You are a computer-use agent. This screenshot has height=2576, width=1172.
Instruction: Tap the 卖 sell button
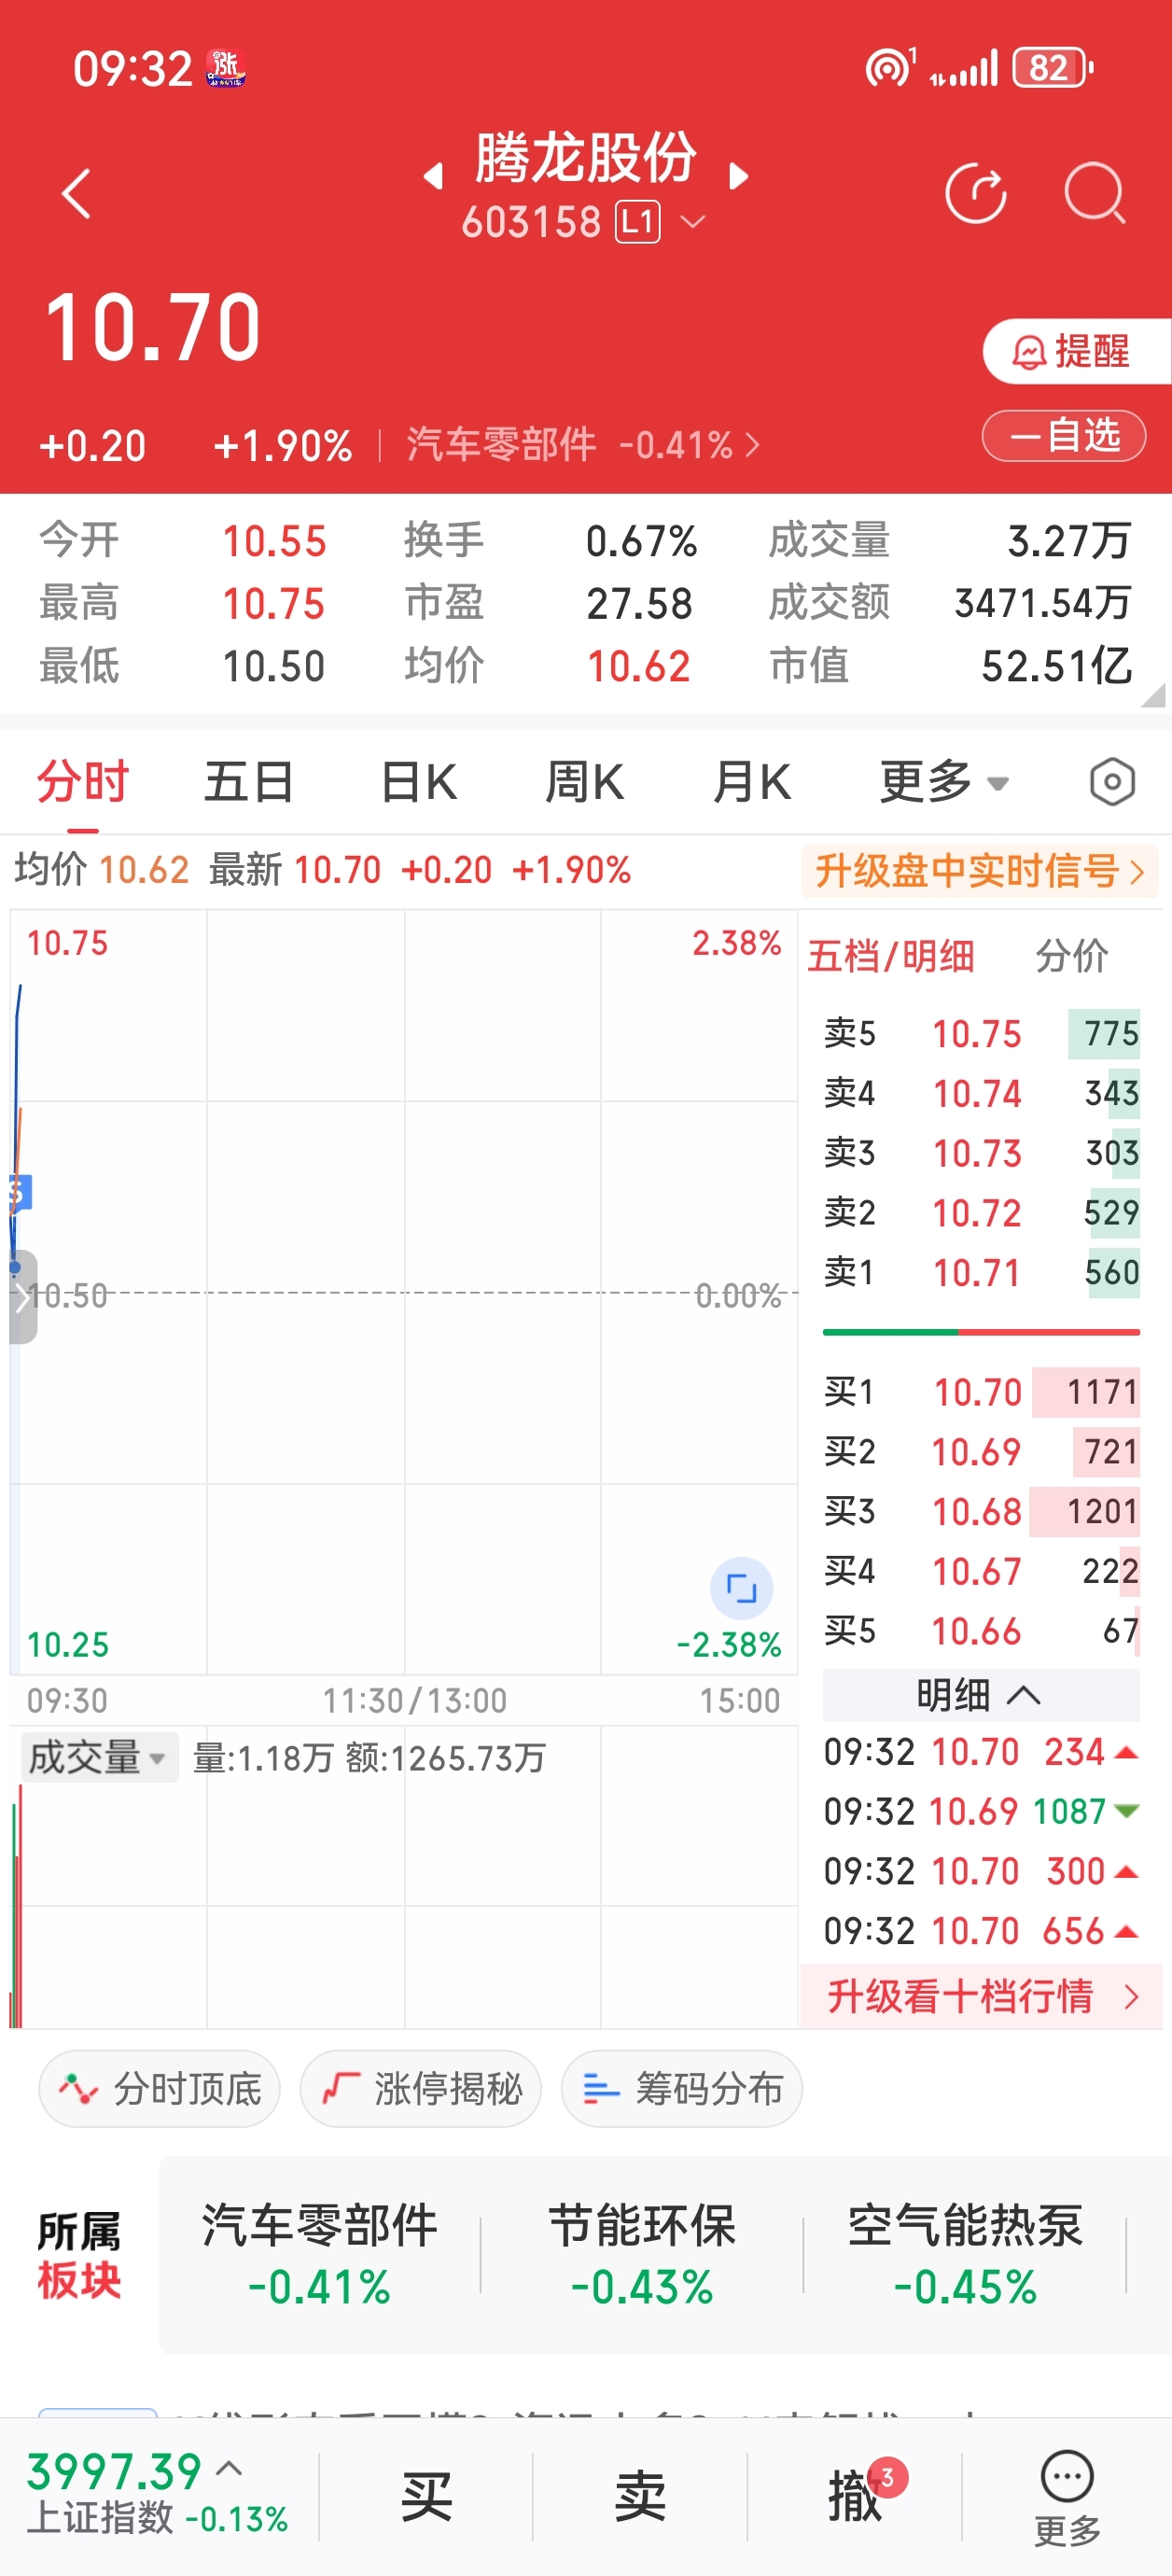(640, 2497)
